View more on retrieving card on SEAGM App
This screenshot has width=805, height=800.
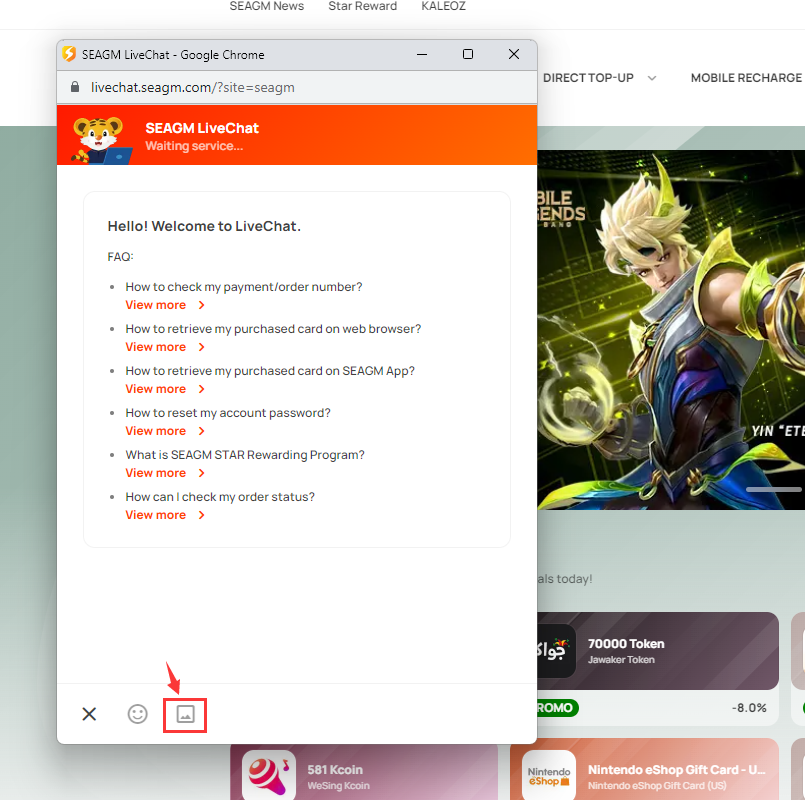tap(165, 389)
